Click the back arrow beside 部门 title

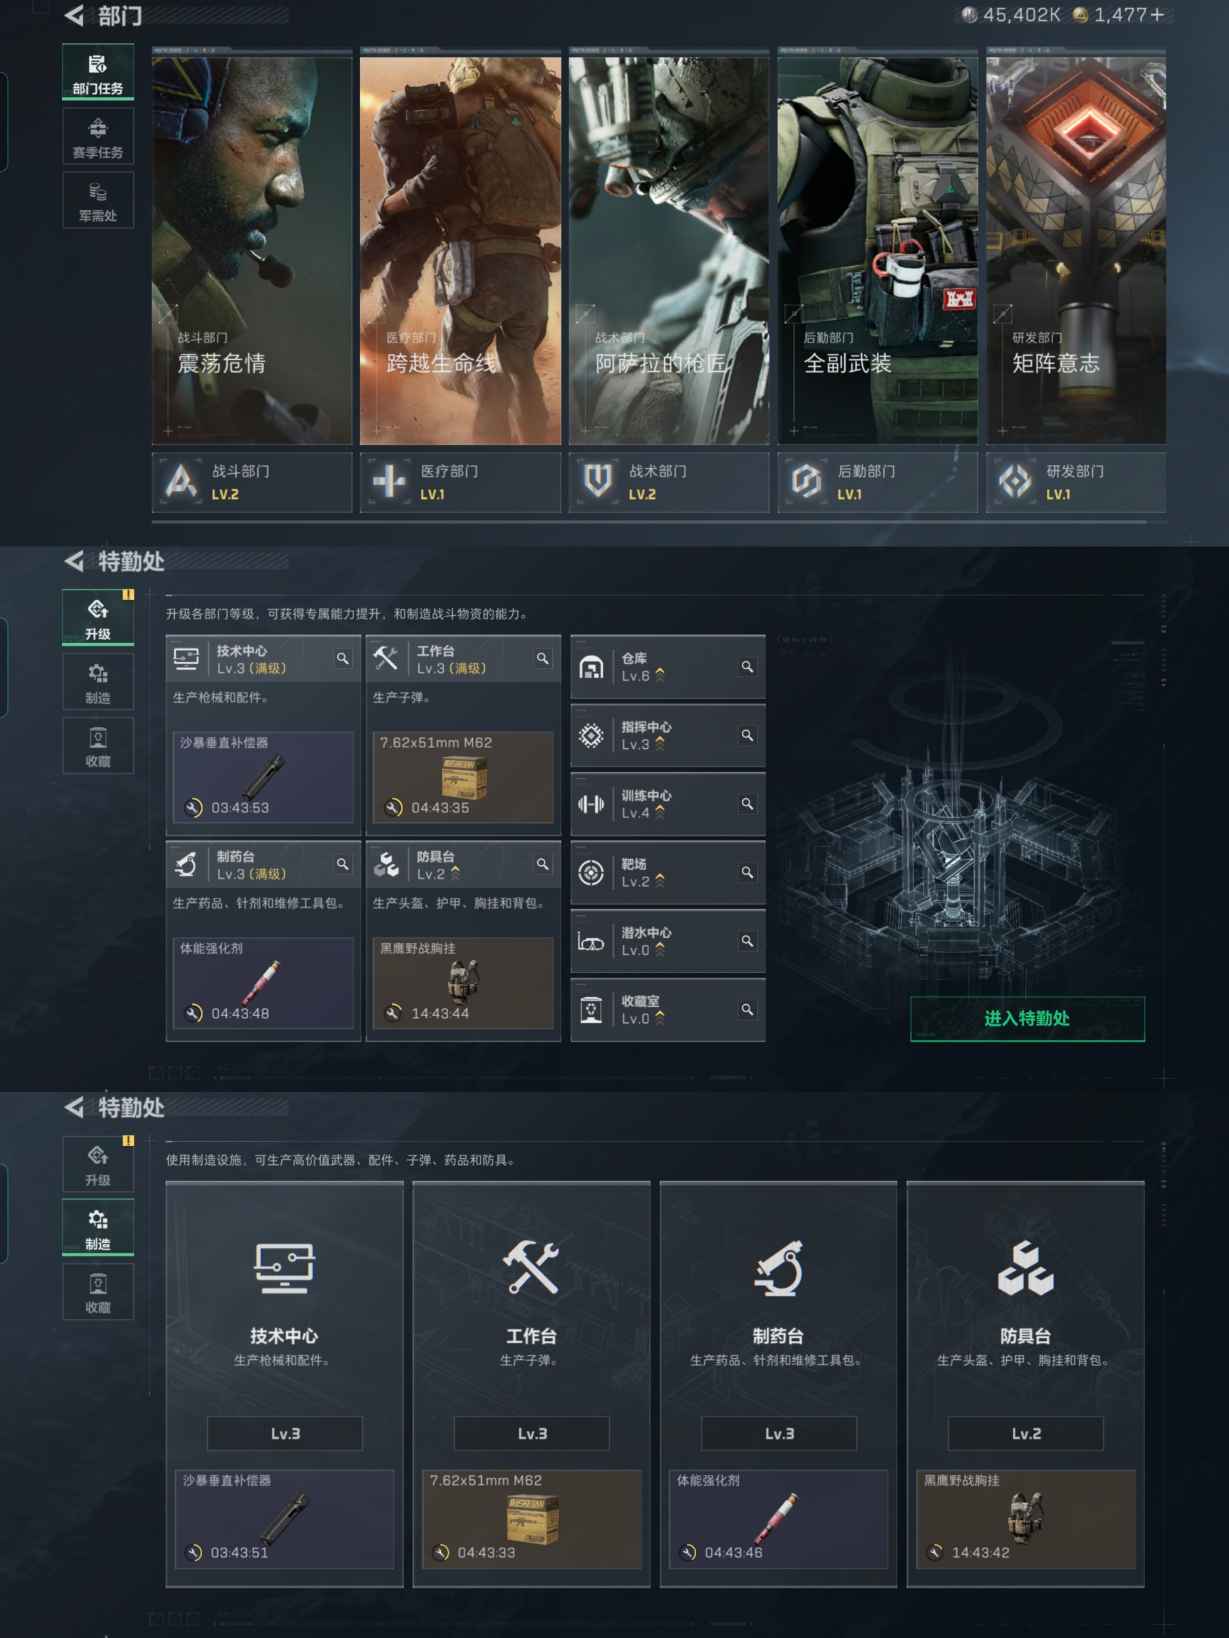(x=75, y=16)
